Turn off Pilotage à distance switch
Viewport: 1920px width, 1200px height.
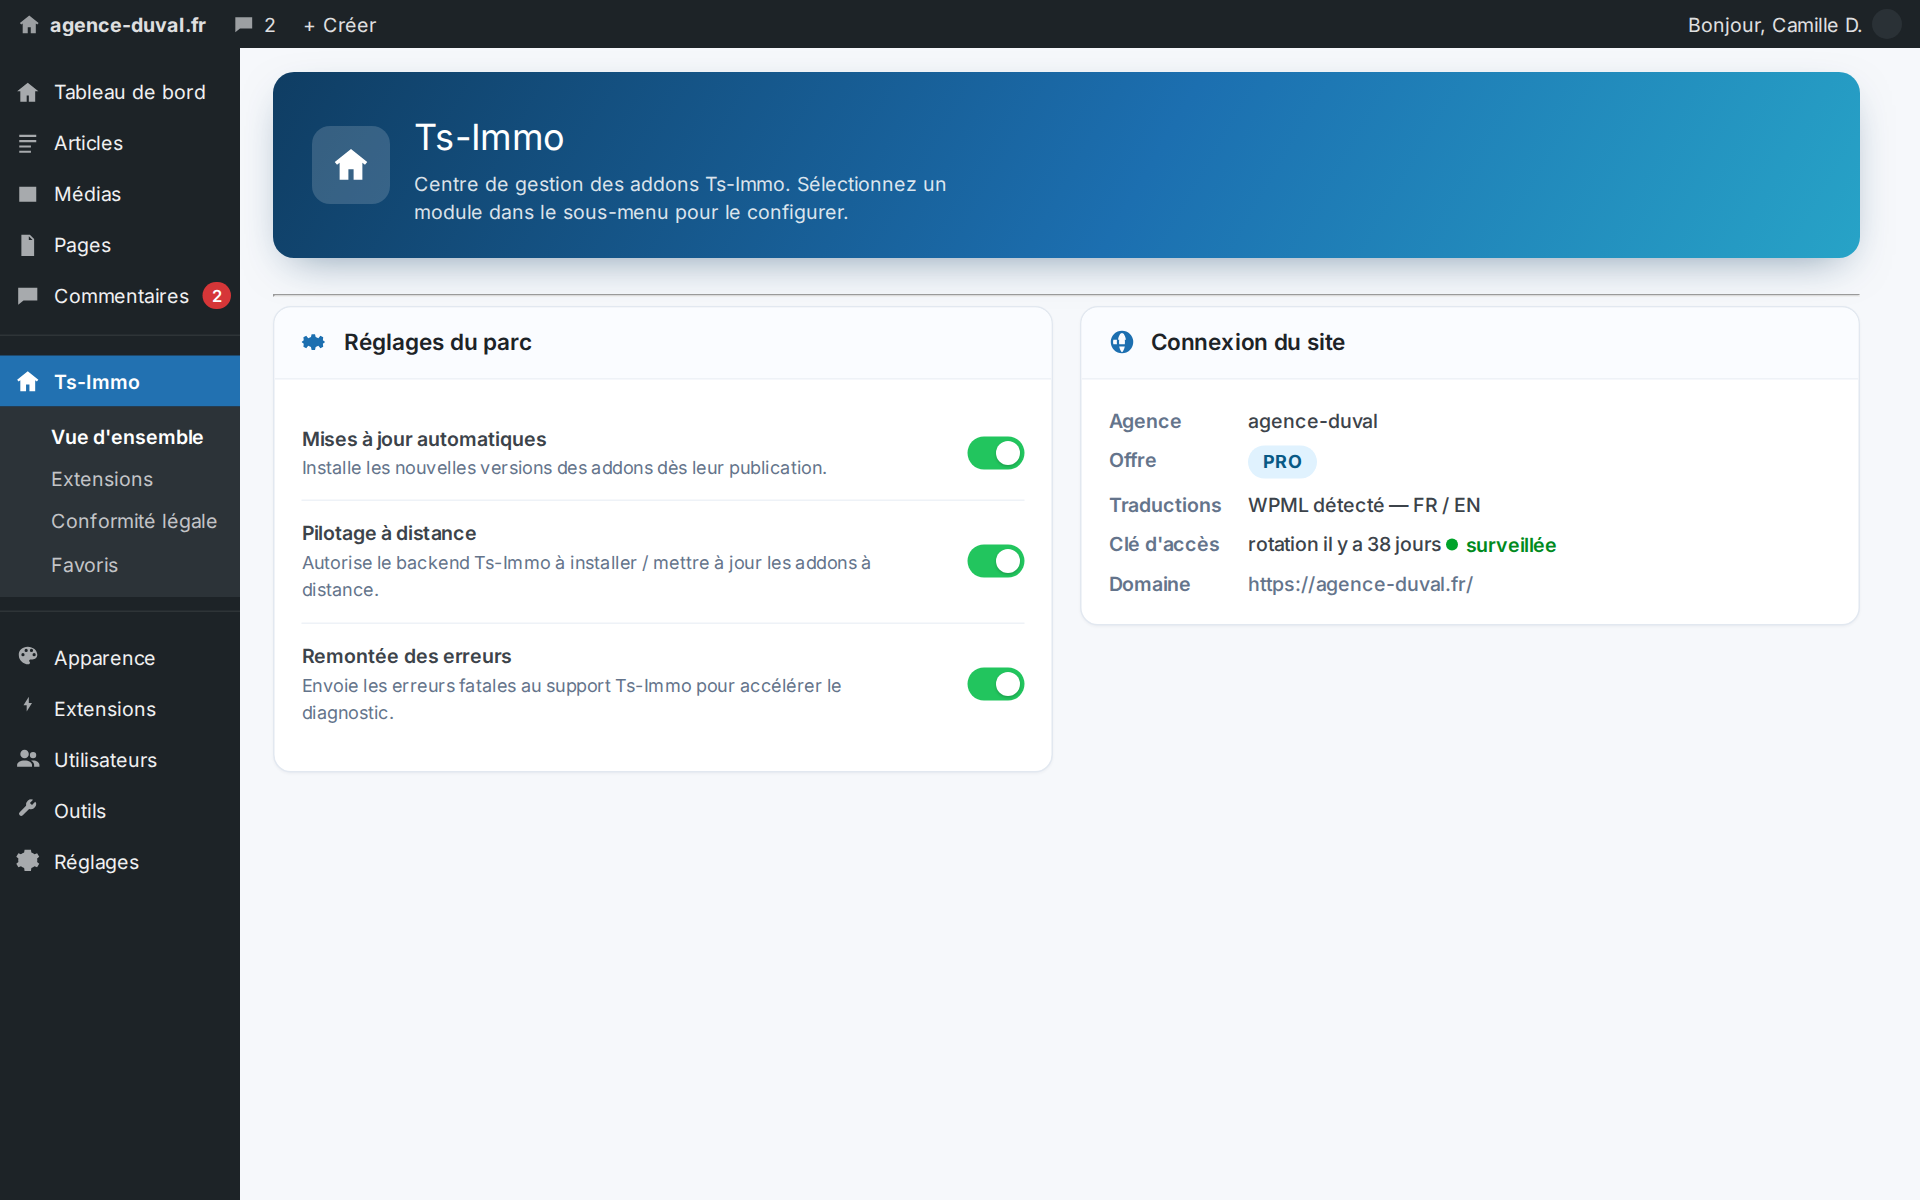pos(996,561)
